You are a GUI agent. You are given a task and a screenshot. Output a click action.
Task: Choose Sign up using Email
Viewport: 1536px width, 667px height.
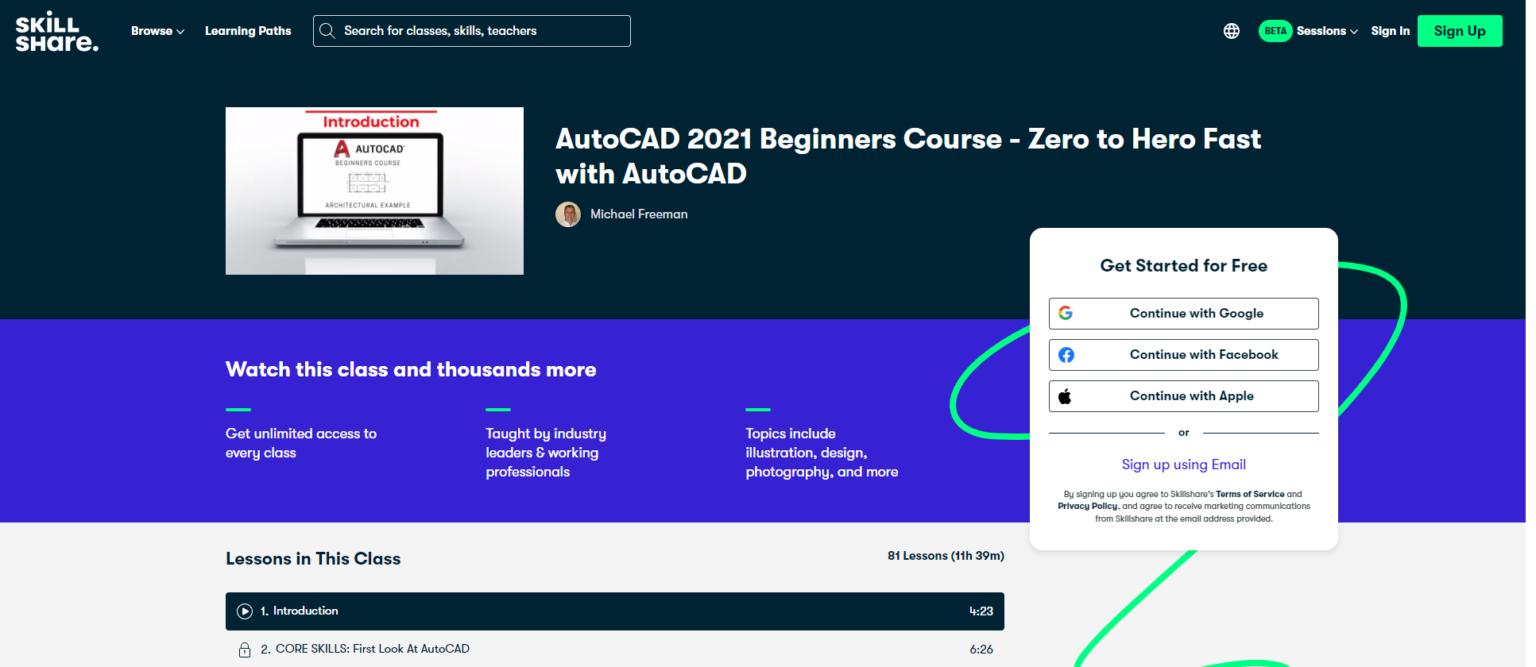click(x=1183, y=464)
